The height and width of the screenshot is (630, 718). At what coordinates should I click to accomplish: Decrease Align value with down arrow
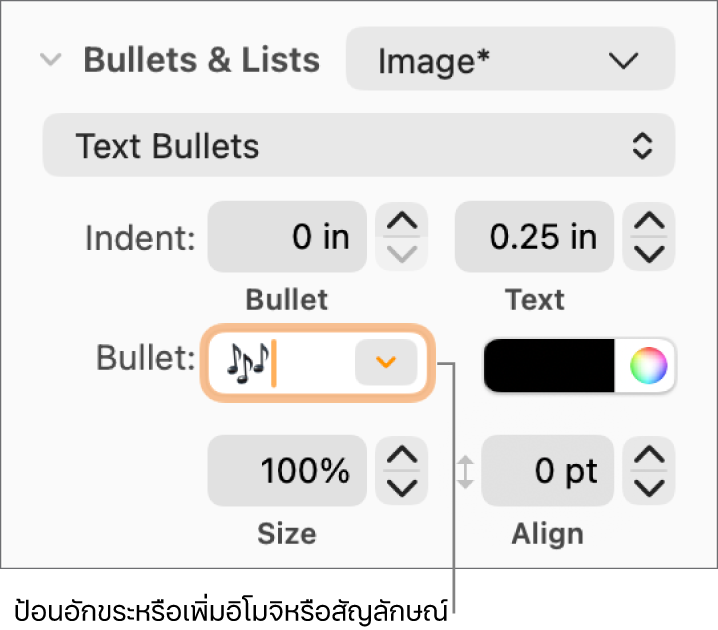tap(649, 486)
